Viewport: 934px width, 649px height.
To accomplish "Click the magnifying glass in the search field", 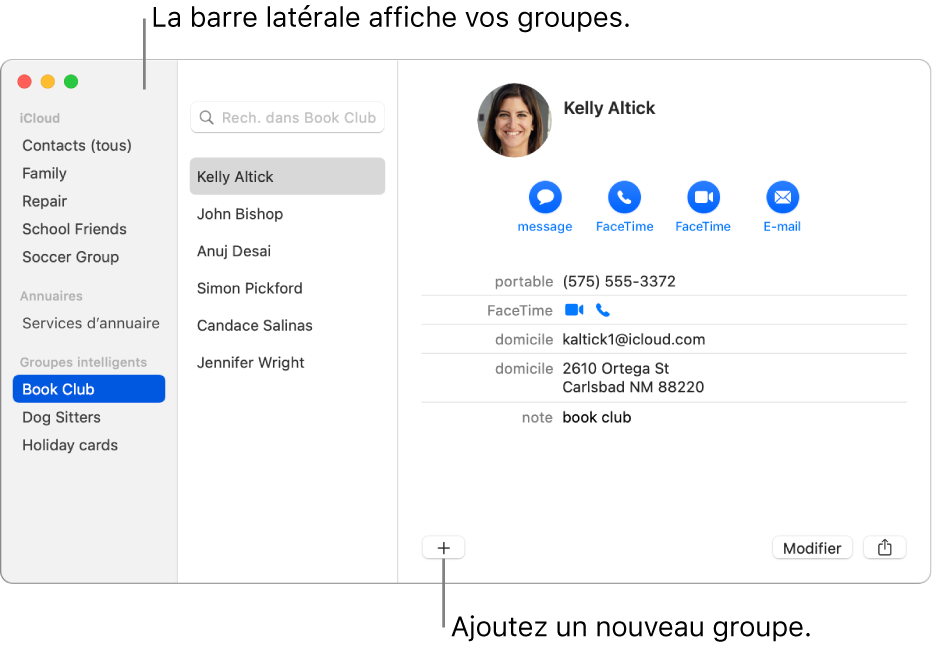I will [x=206, y=117].
